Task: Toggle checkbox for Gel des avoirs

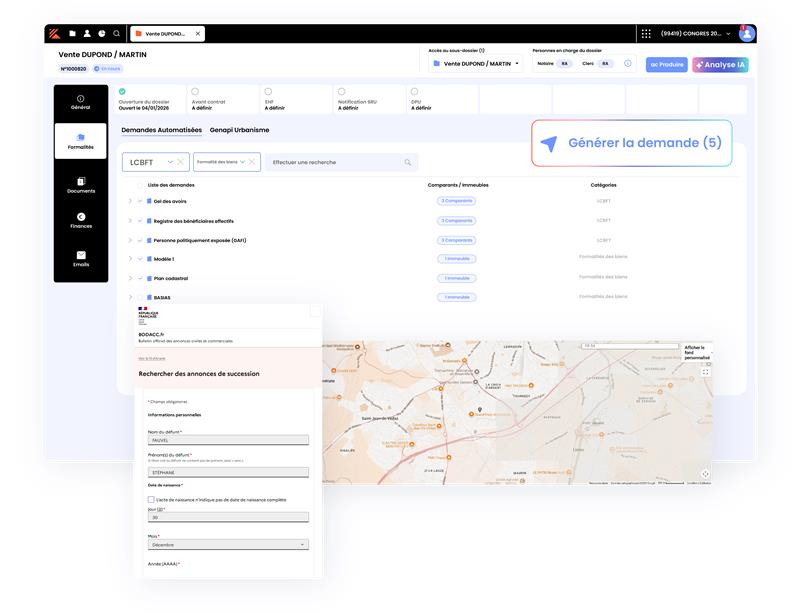Action: [140, 201]
